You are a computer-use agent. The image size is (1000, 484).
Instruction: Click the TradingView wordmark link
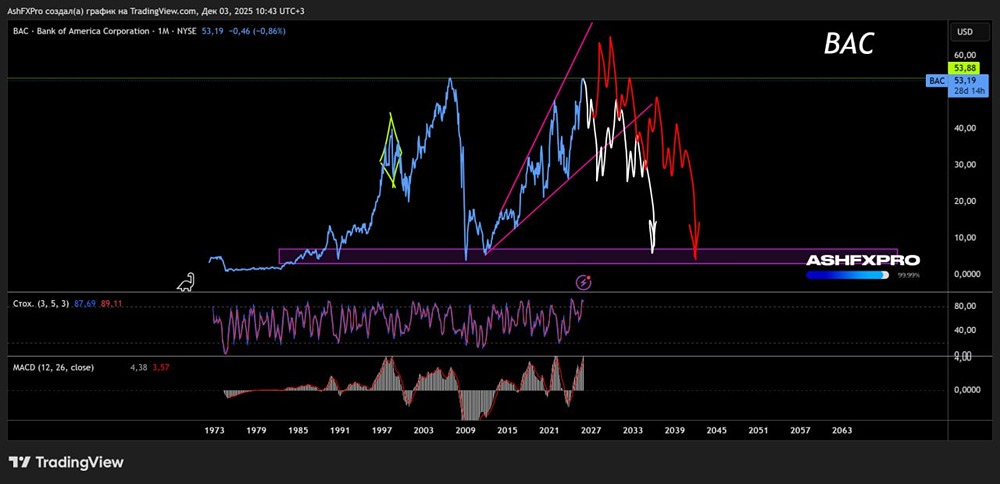79,462
